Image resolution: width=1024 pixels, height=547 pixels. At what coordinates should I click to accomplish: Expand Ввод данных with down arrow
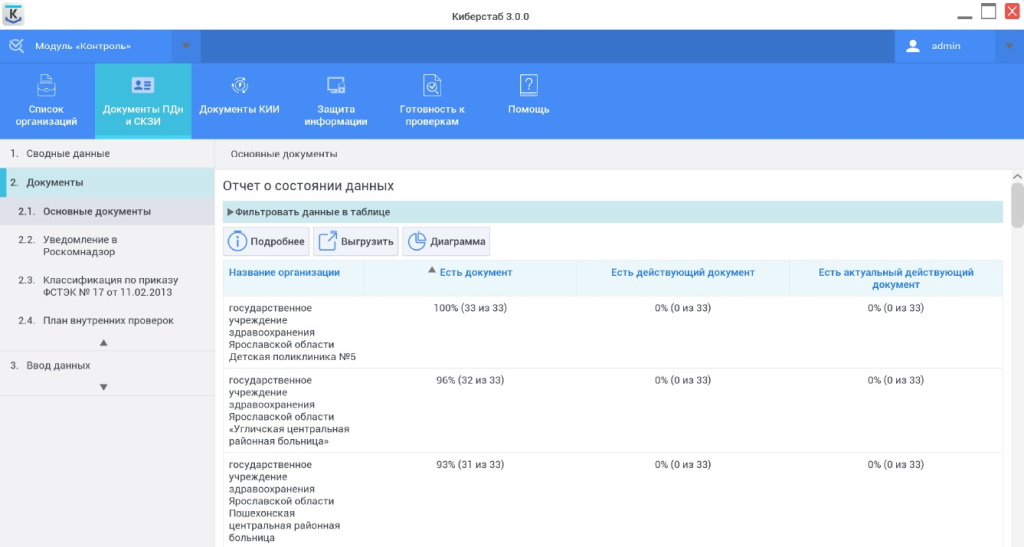pyautogui.click(x=103, y=387)
